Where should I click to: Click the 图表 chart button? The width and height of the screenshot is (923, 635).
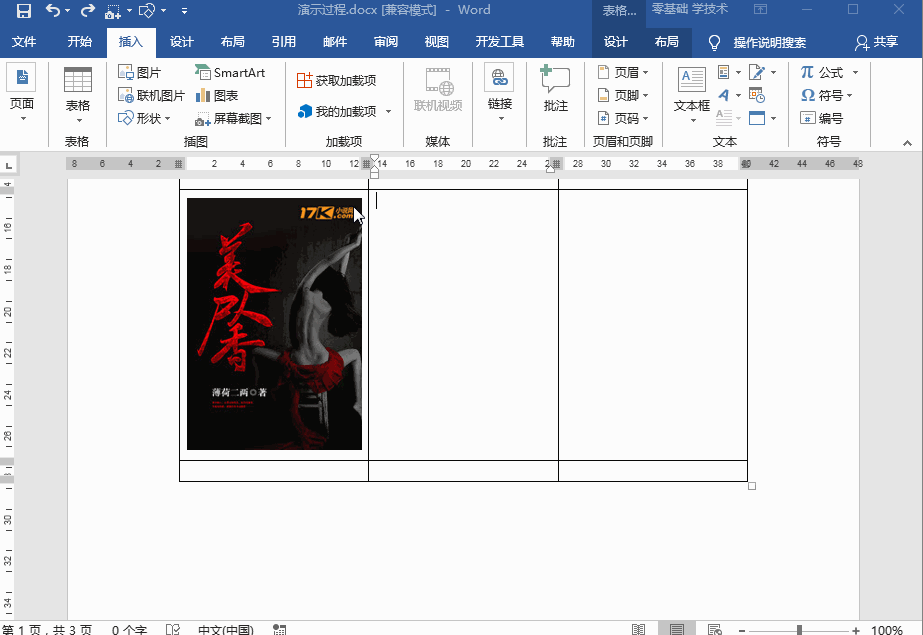[217, 95]
